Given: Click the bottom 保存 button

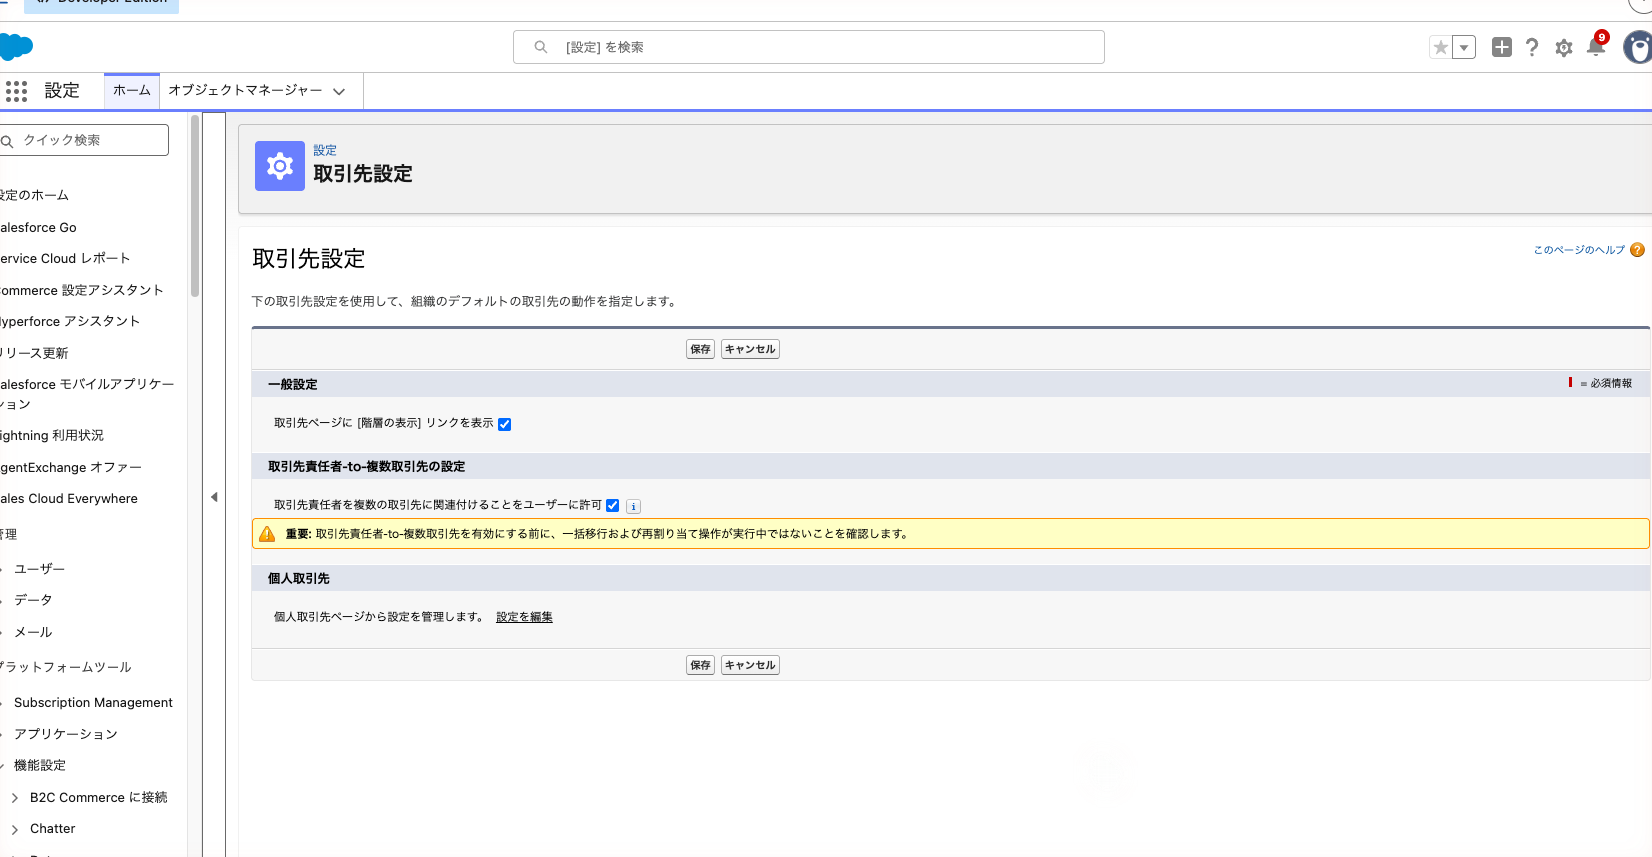Looking at the screenshot, I should (x=700, y=665).
